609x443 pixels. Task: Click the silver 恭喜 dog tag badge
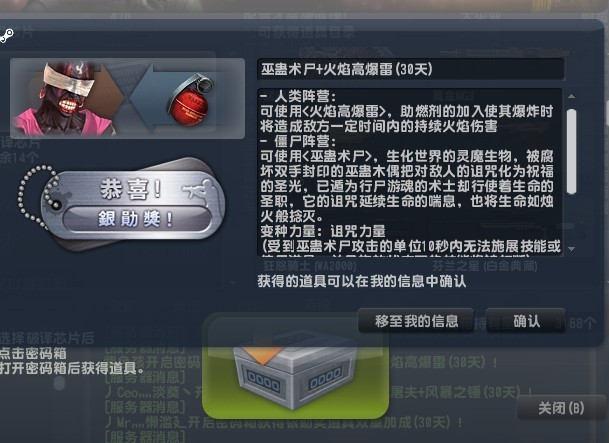click(x=132, y=205)
